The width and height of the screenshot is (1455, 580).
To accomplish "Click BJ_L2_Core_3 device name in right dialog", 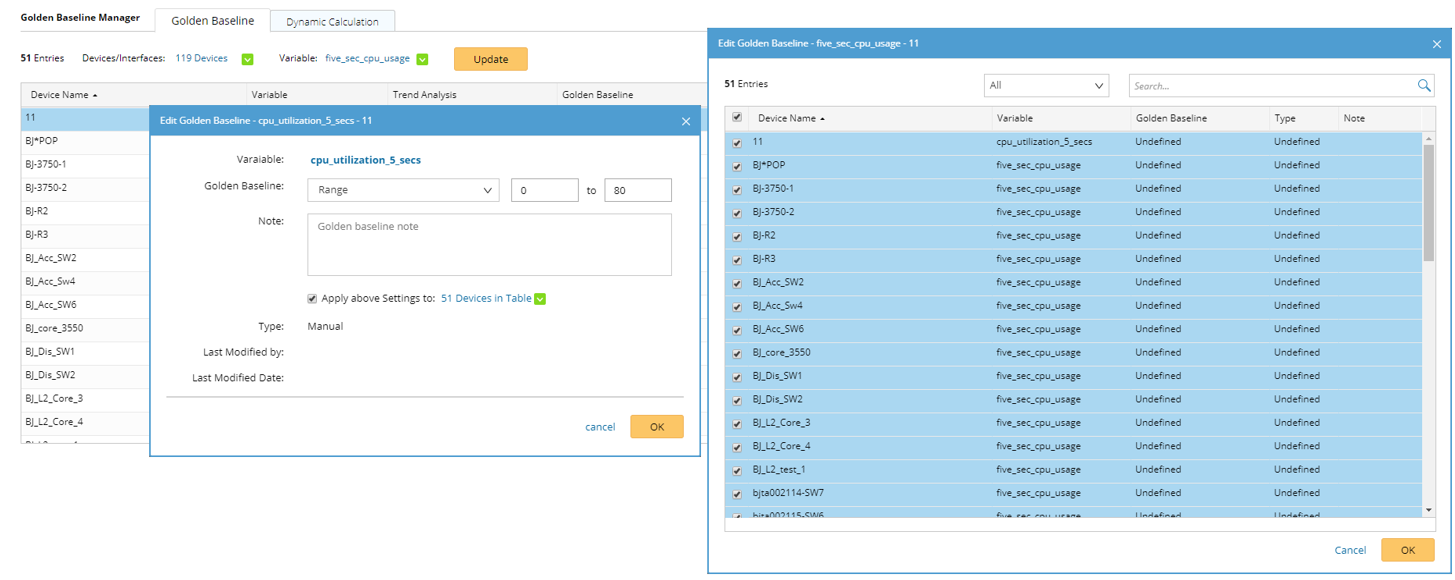I will coord(781,423).
